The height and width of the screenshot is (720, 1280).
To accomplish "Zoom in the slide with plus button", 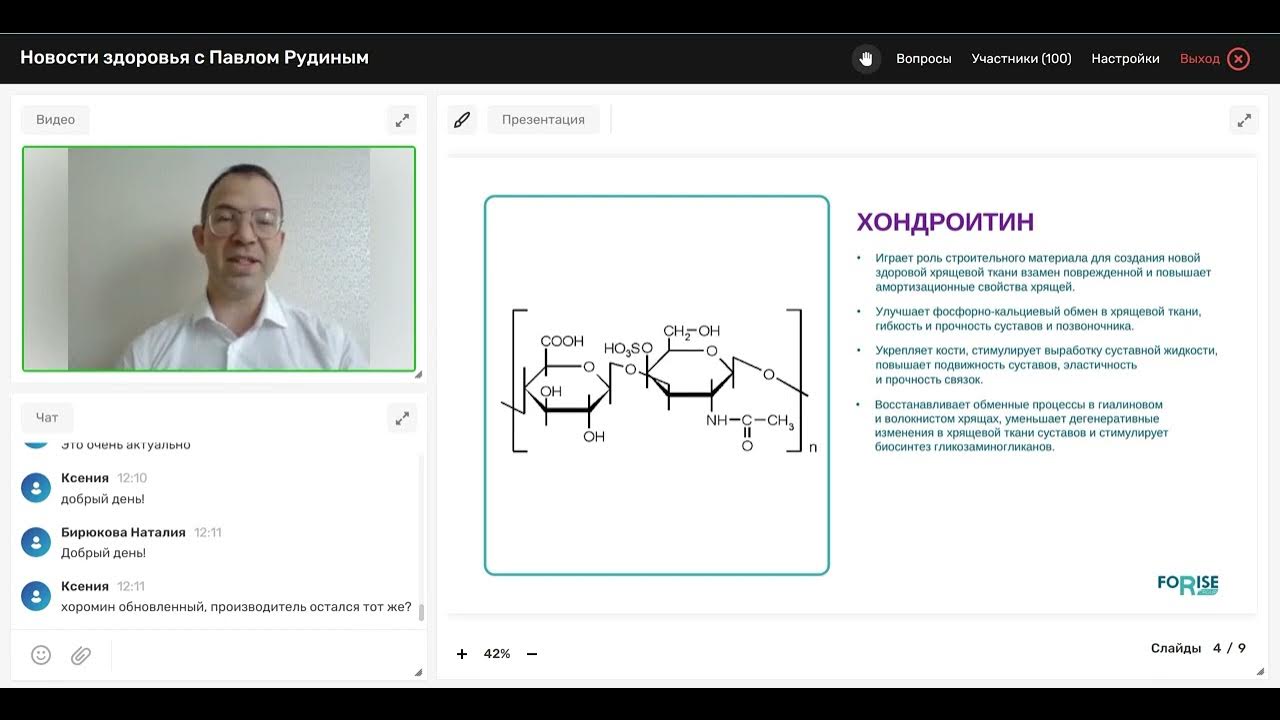I will coord(462,654).
